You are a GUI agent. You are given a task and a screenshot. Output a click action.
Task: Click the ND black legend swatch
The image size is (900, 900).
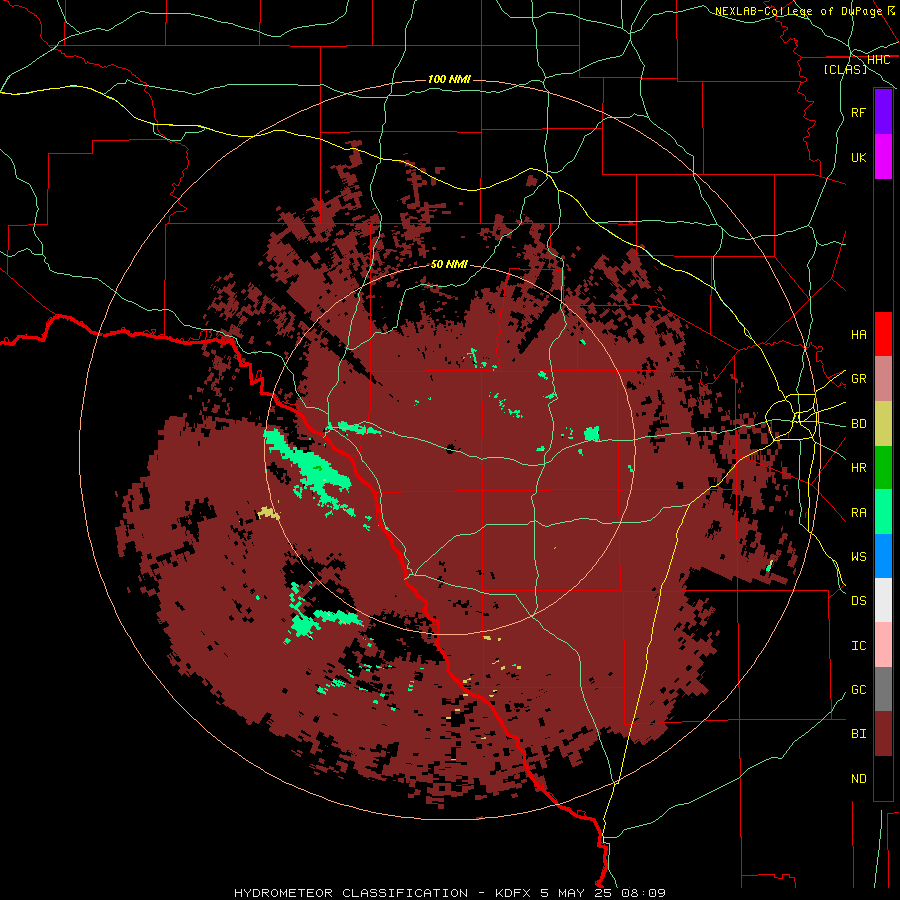coord(883,778)
